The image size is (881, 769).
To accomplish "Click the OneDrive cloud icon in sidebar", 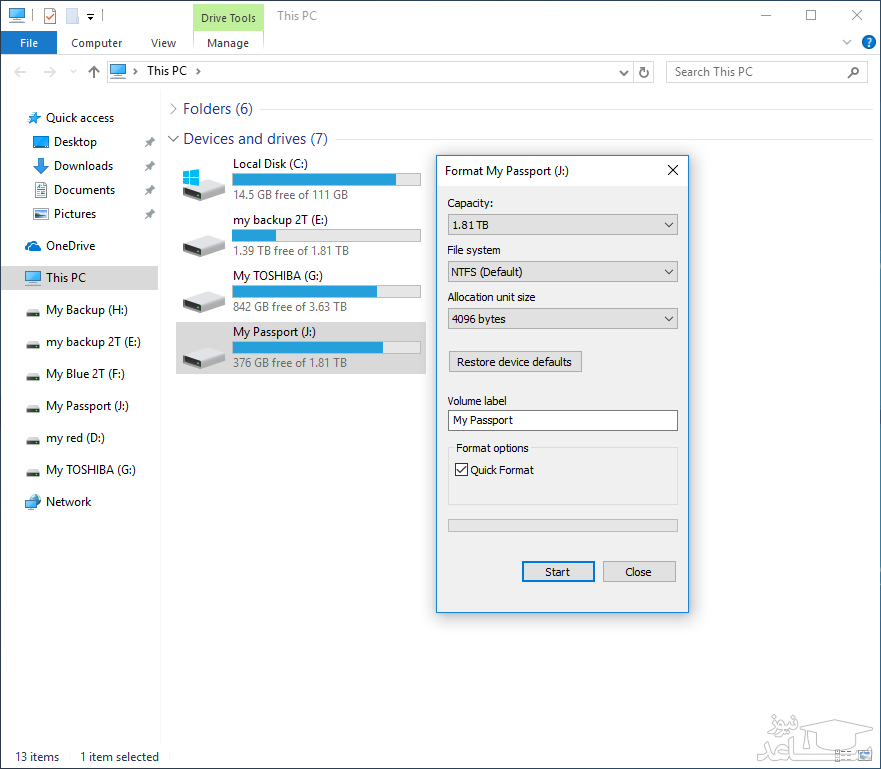I will (33, 246).
